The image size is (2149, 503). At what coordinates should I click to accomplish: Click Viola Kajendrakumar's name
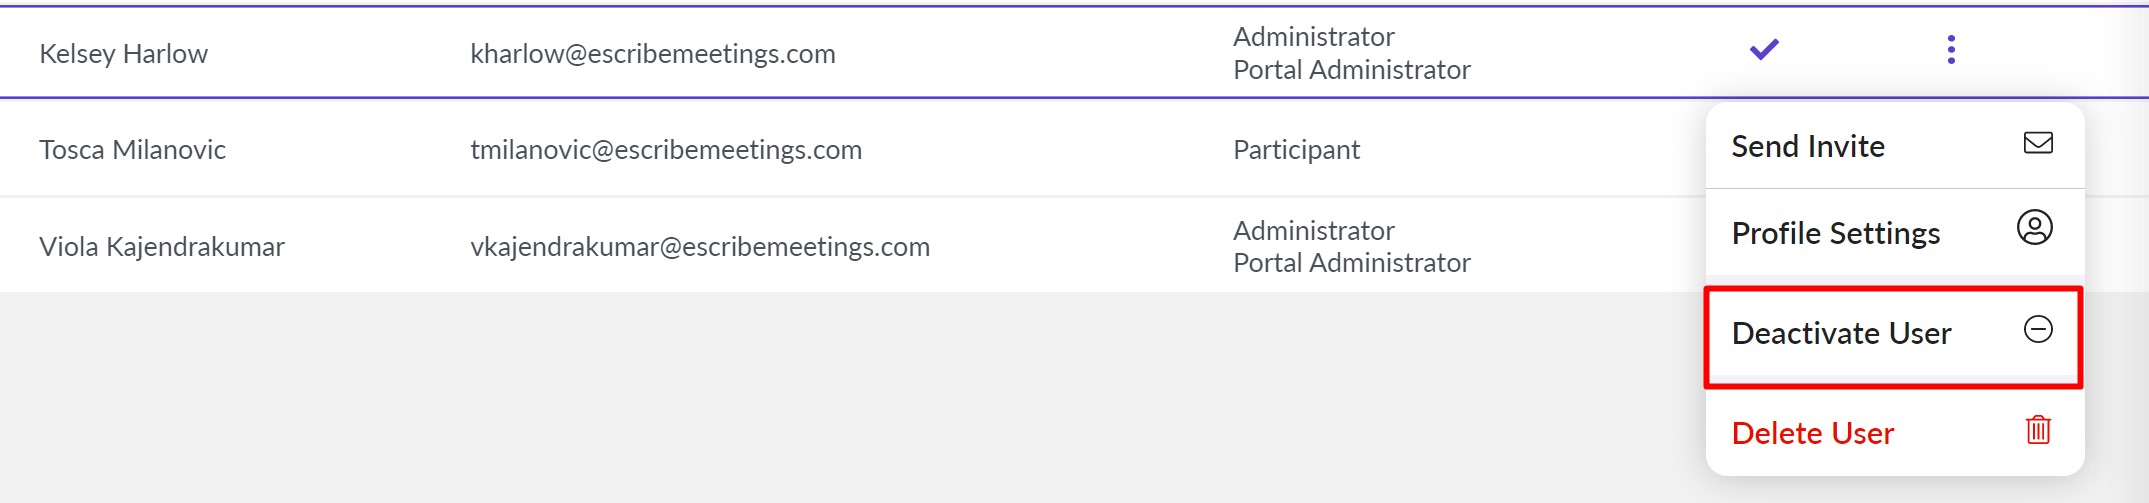[x=161, y=247]
